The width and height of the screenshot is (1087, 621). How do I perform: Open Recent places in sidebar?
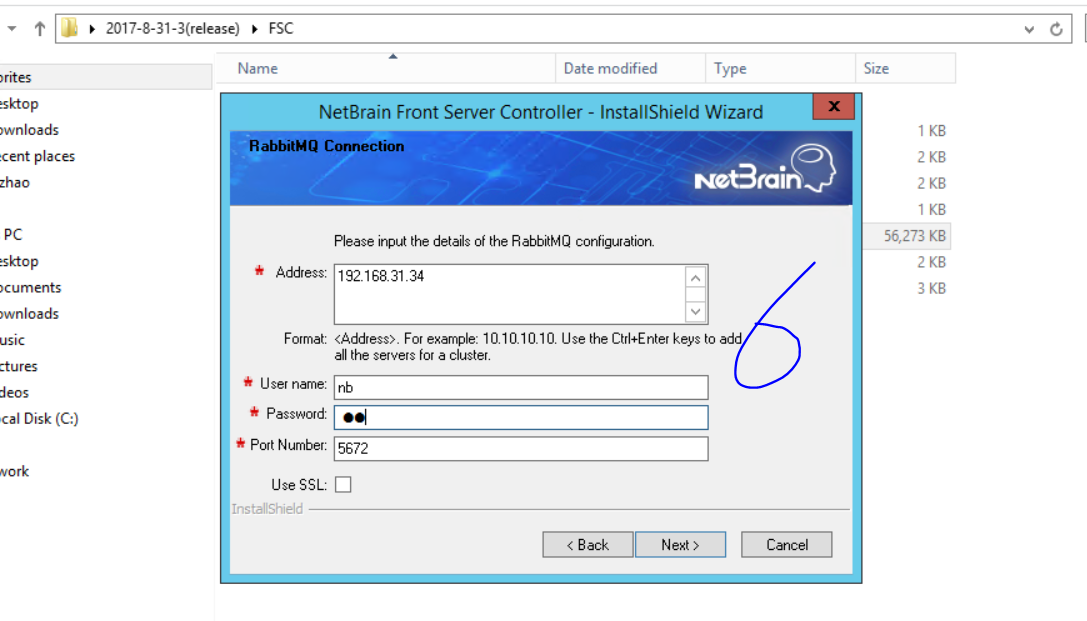pyautogui.click(x=37, y=157)
